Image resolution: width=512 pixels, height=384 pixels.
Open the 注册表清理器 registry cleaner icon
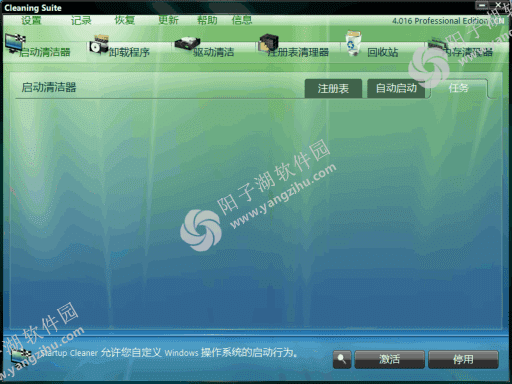coord(268,43)
